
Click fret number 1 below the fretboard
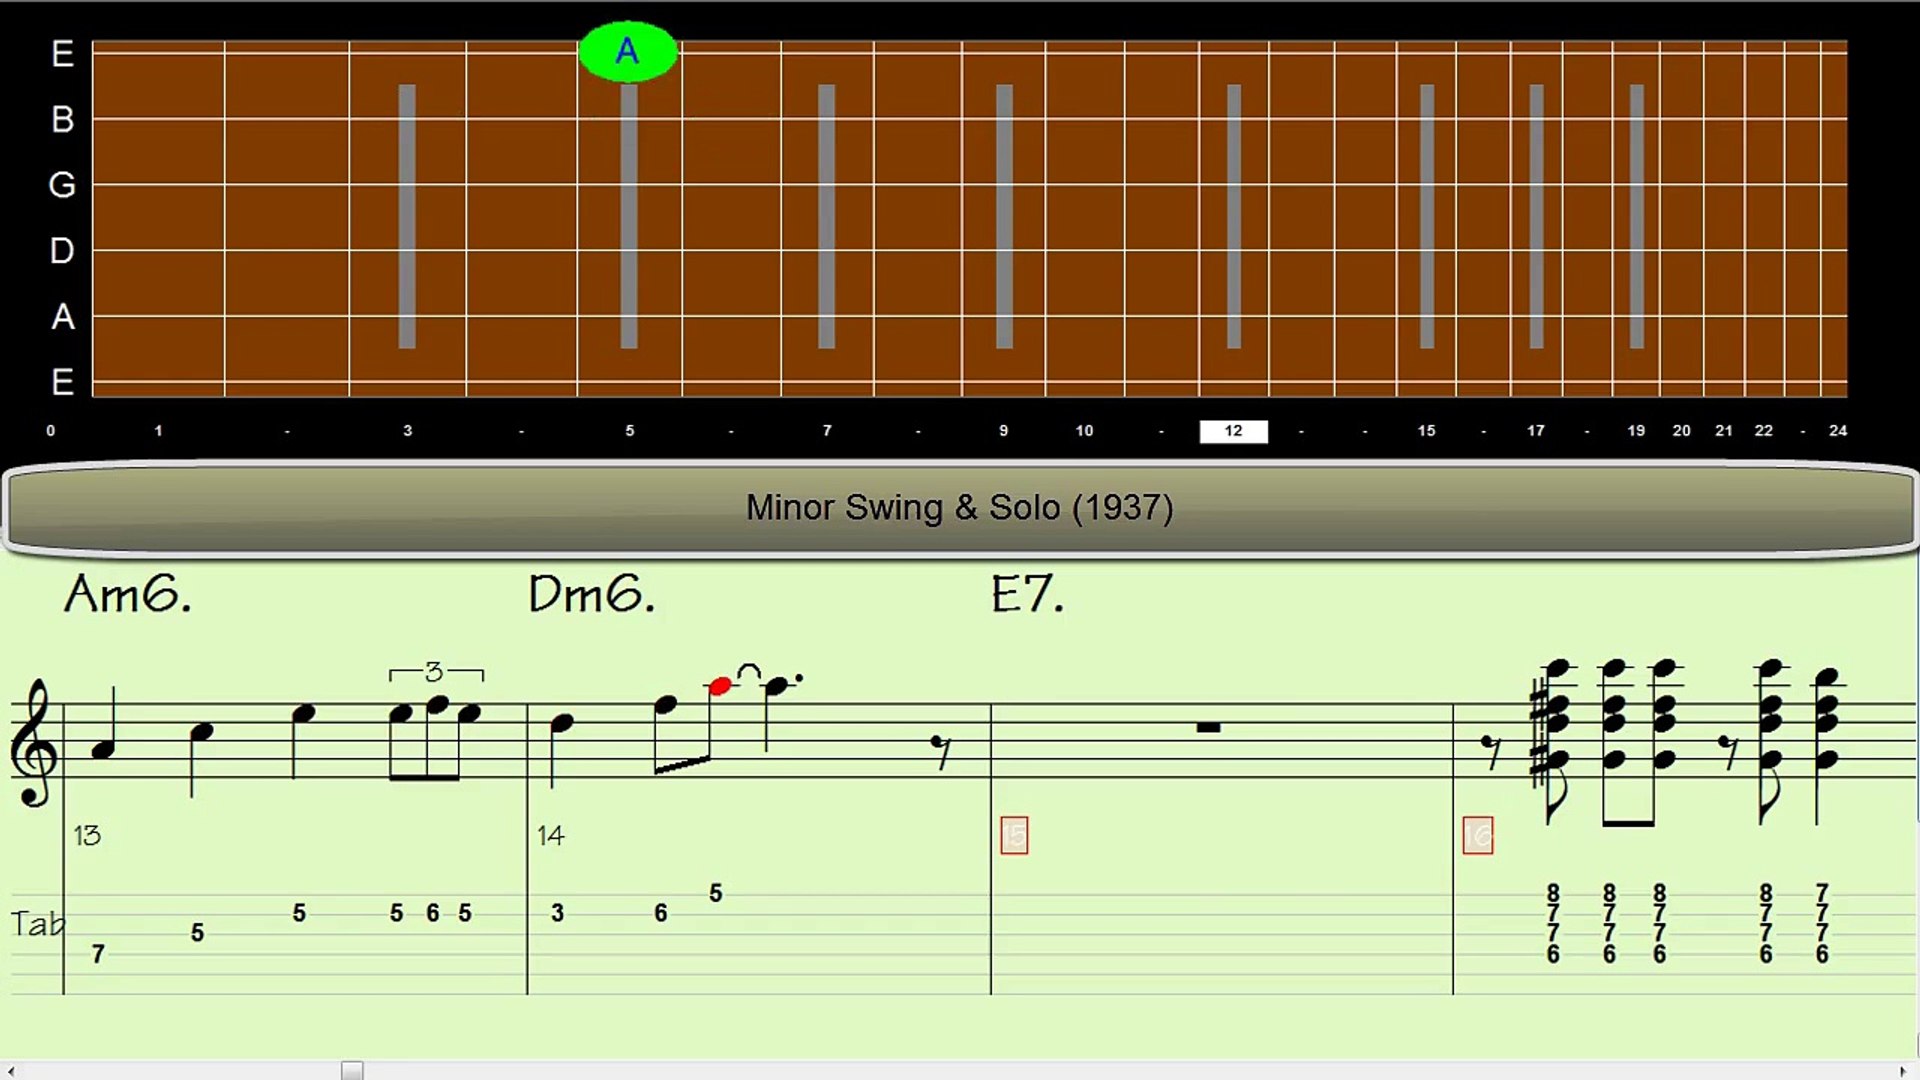pos(158,431)
